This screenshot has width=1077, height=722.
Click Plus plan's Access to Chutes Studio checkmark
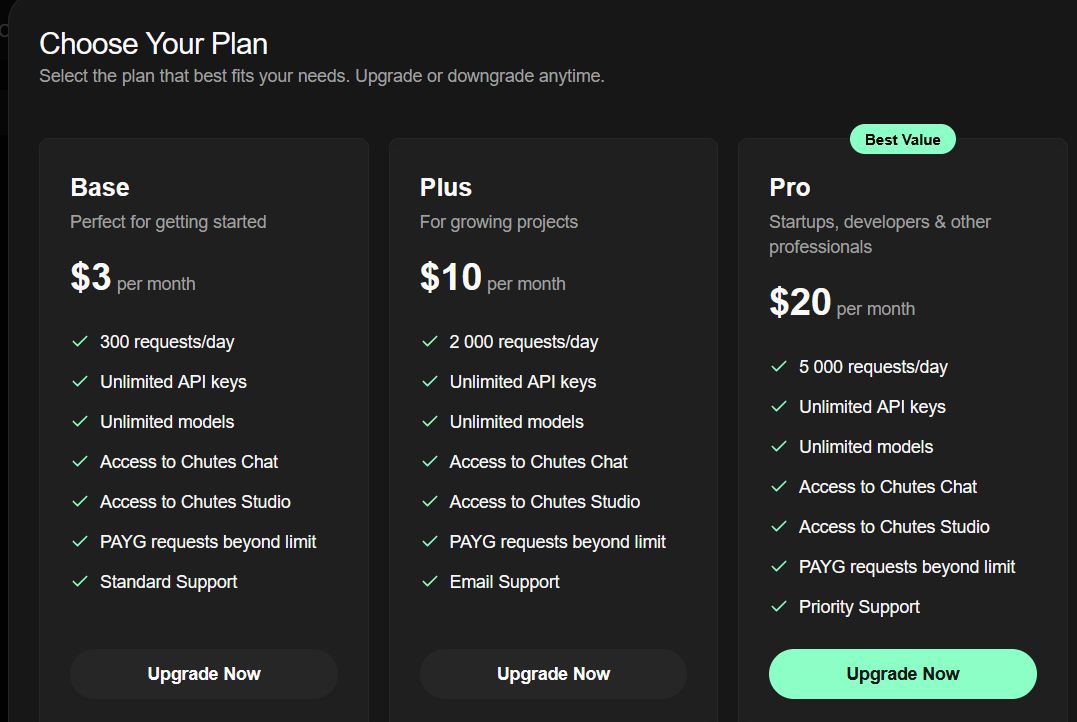tap(430, 502)
